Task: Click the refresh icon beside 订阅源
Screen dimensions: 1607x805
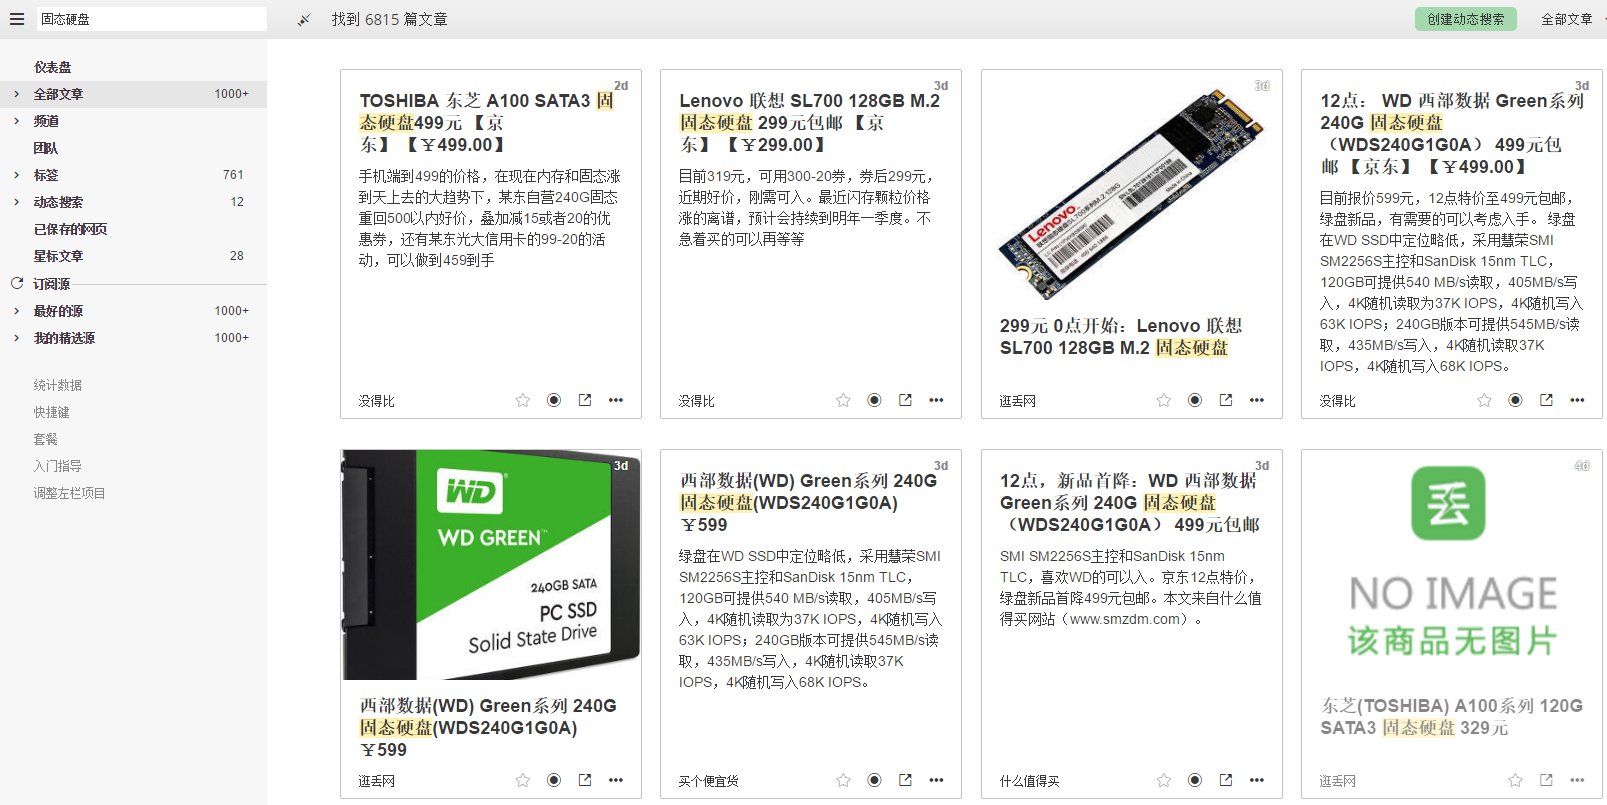Action: (x=17, y=283)
